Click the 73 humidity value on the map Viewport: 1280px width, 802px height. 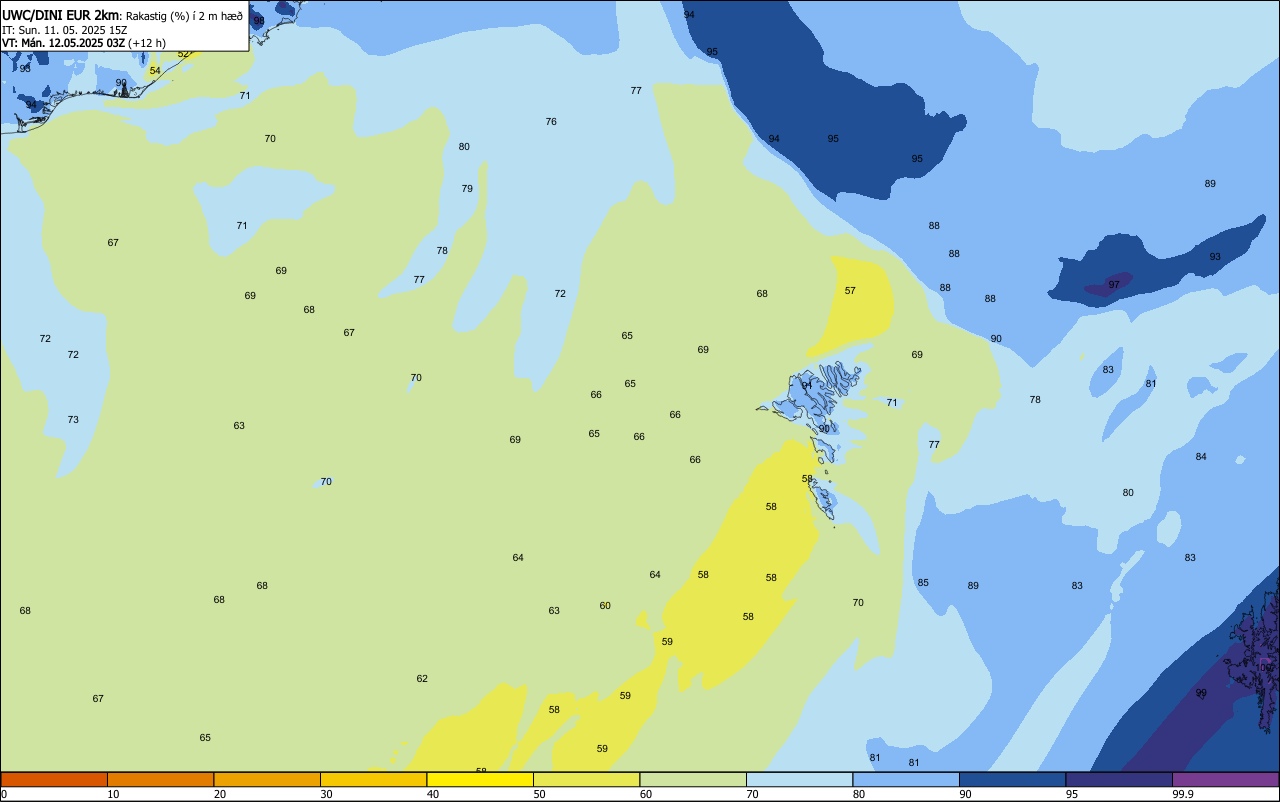click(x=73, y=420)
